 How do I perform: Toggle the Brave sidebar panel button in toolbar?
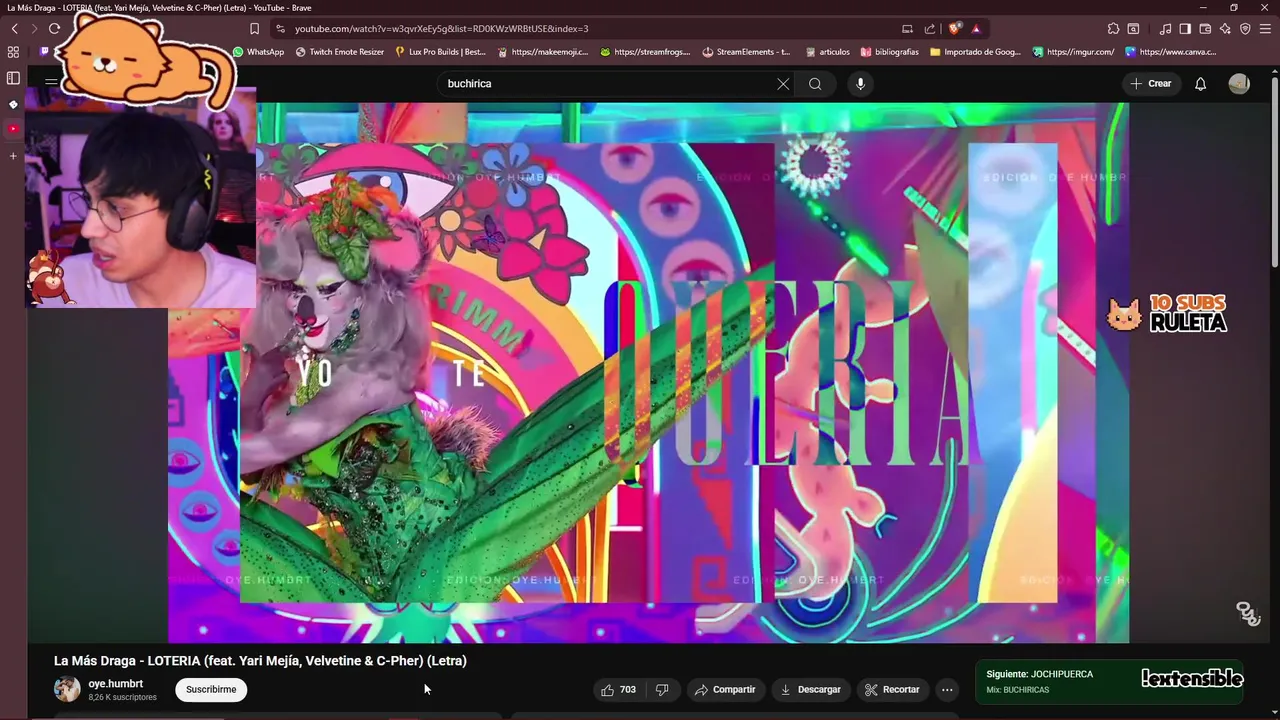[1185, 29]
